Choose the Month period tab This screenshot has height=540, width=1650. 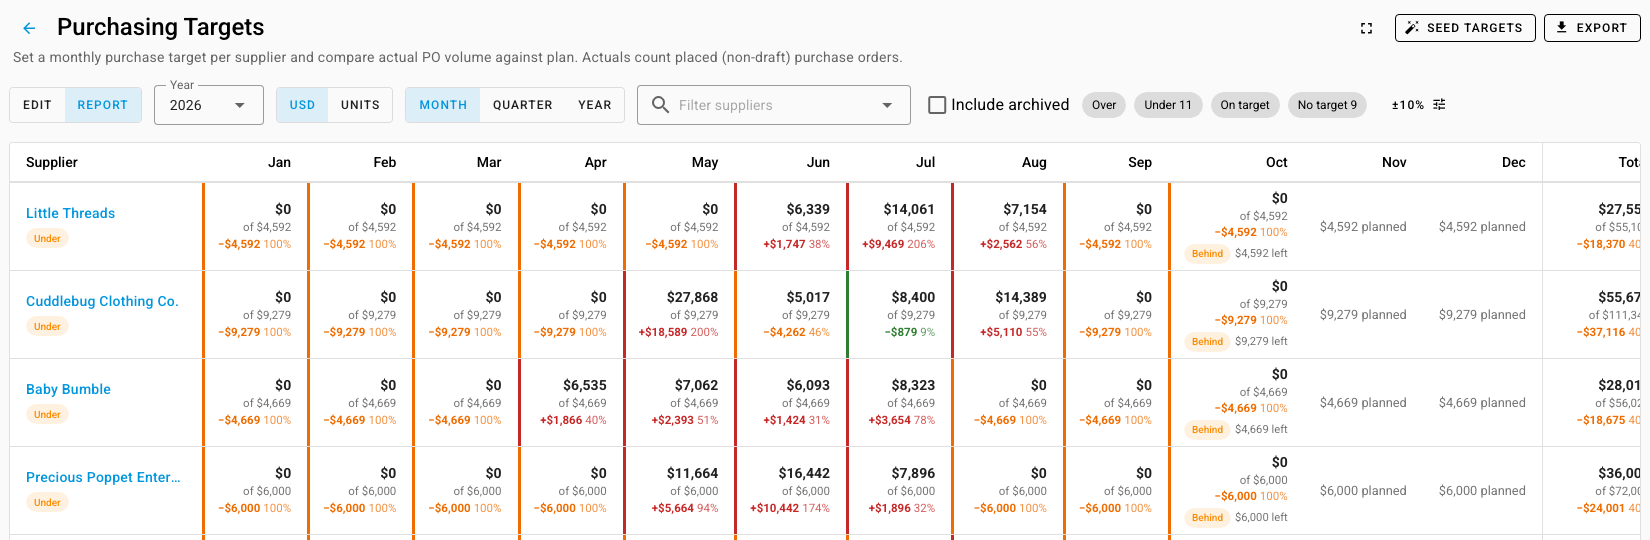443,105
